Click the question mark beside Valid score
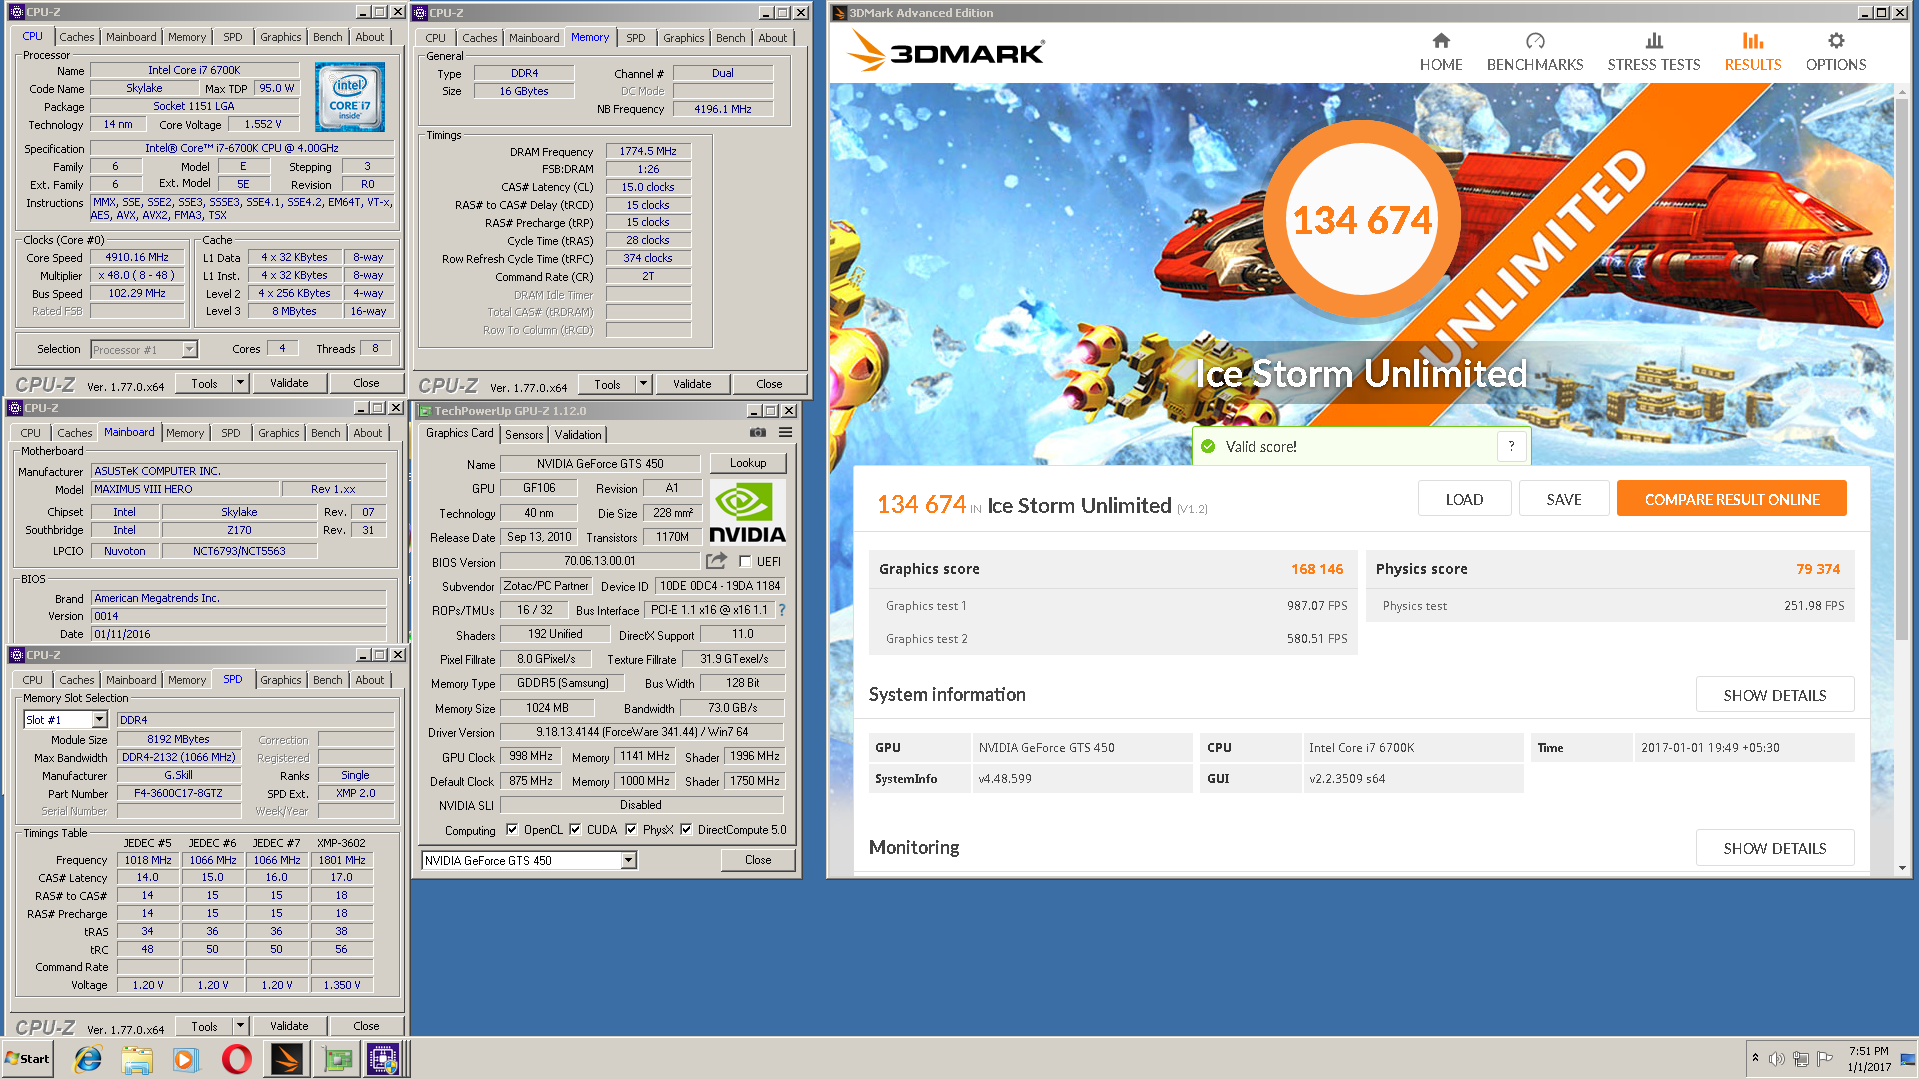This screenshot has width=1919, height=1079. pyautogui.click(x=1511, y=446)
